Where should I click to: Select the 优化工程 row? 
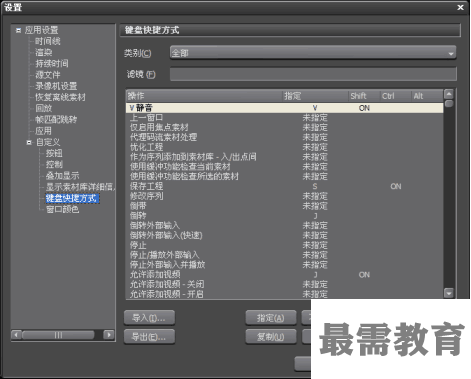click(285, 147)
